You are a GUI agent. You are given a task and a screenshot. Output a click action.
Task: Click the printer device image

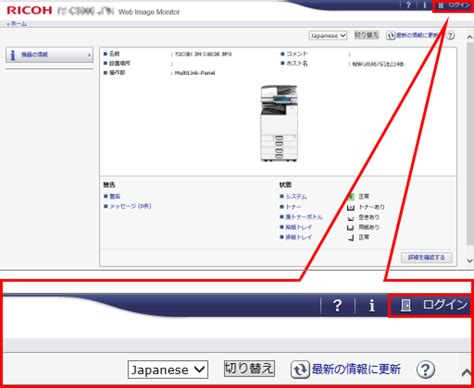pyautogui.click(x=279, y=123)
